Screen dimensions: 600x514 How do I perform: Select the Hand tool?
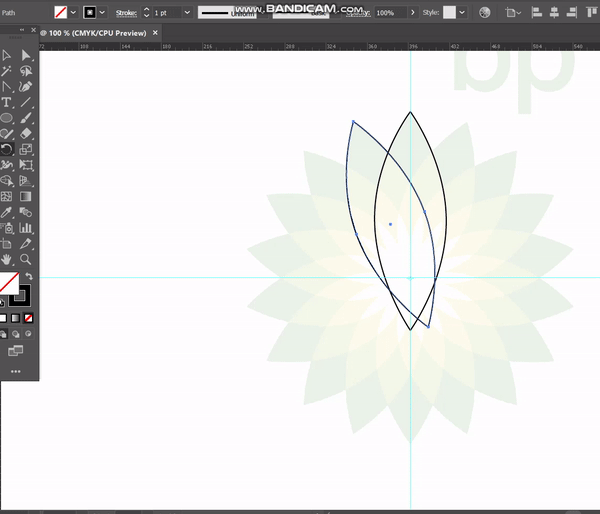6,259
